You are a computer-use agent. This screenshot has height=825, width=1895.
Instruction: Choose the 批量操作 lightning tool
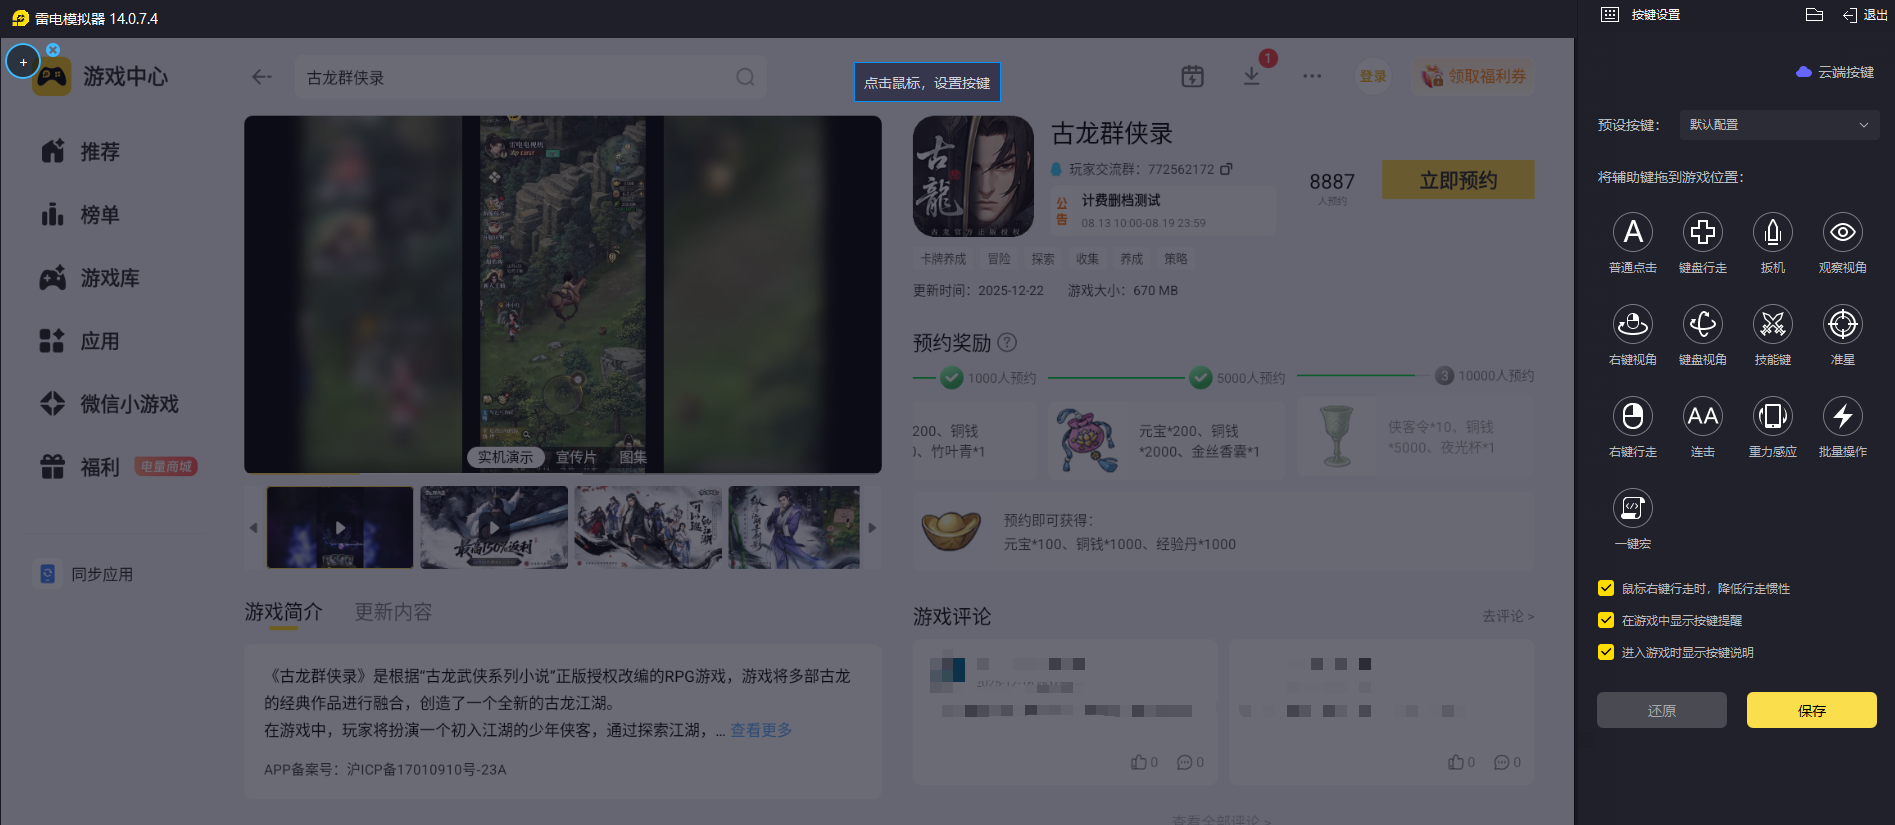[x=1843, y=416]
